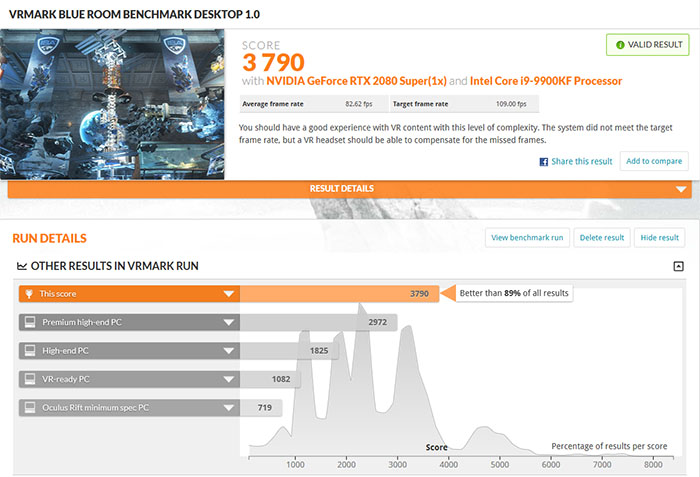
Task: Click the RUN DETAILS heading
Action: [x=50, y=238]
